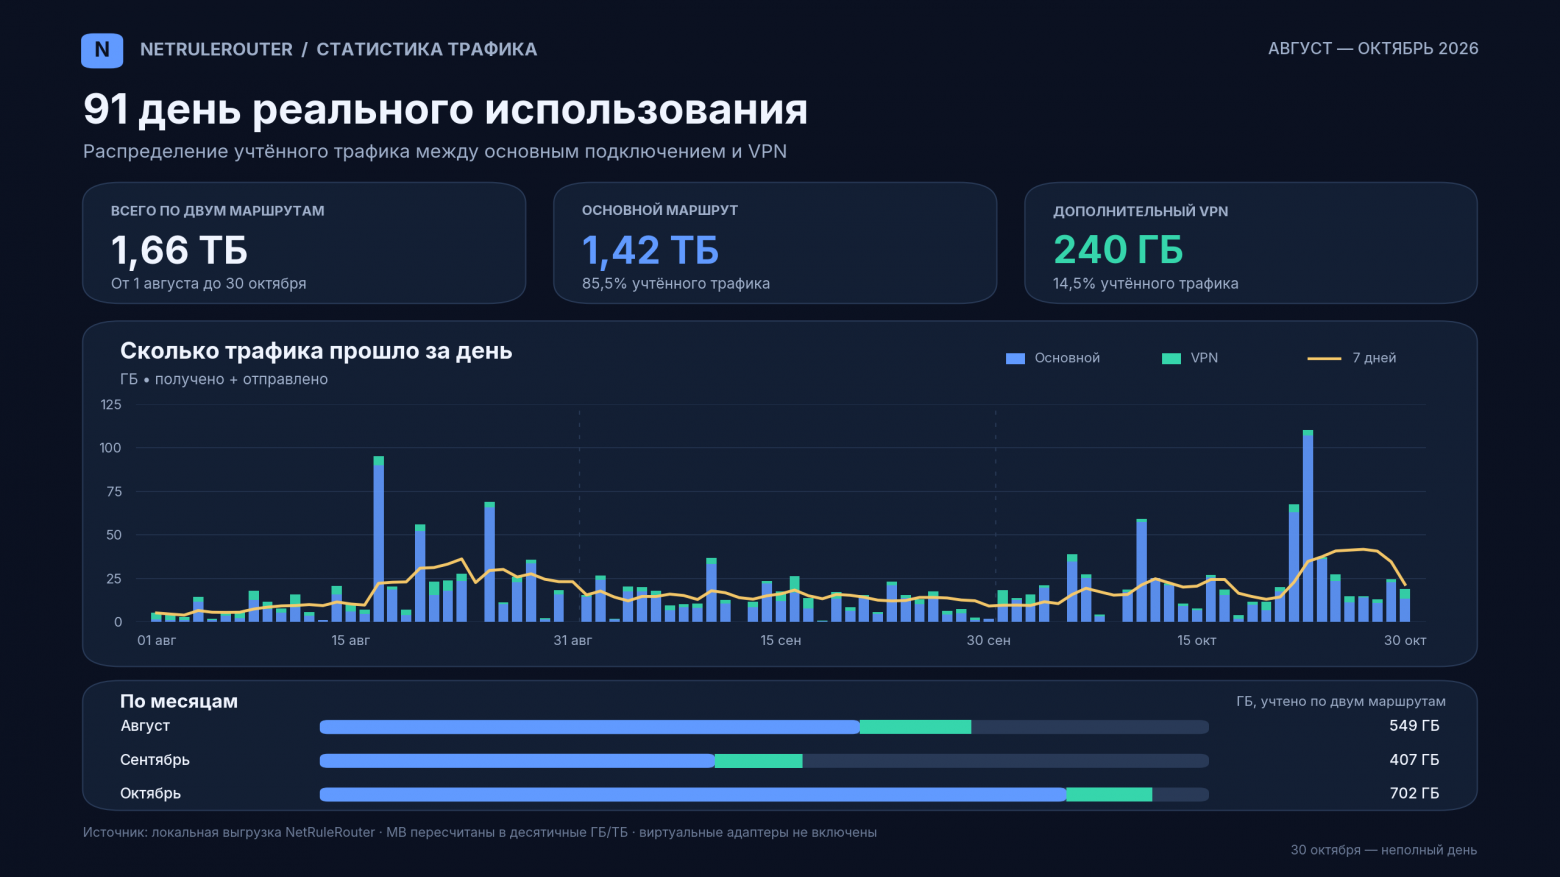The height and width of the screenshot is (877, 1560).
Task: Click the АВГУСТ — ОКТЯБРЬ 2026 period label
Action: pos(1373,48)
